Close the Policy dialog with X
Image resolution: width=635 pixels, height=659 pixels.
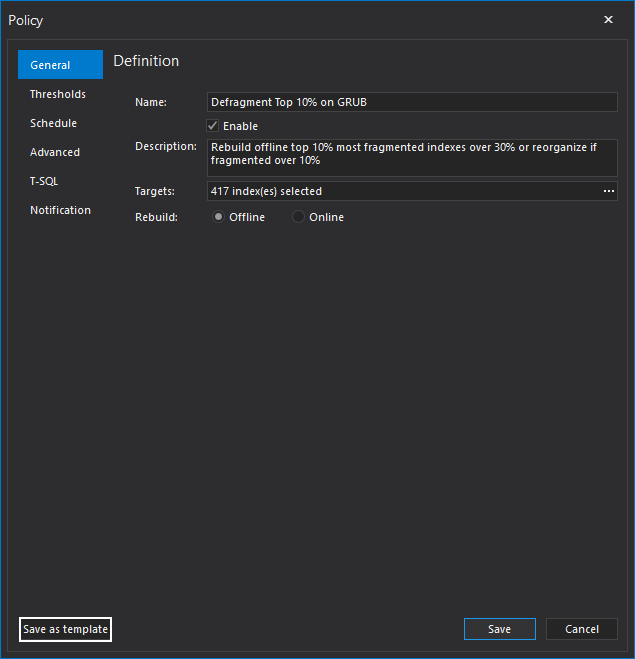[609, 20]
